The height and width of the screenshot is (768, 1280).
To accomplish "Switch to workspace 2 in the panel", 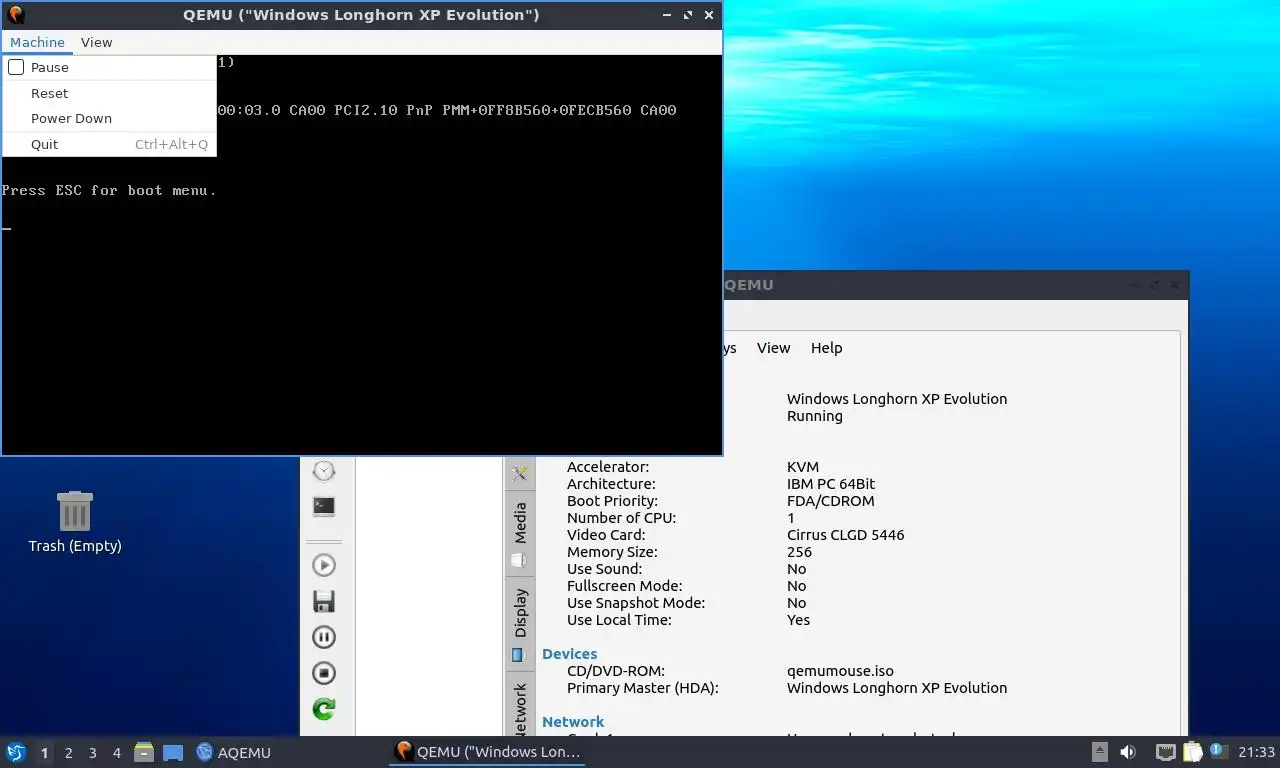I will [68, 753].
